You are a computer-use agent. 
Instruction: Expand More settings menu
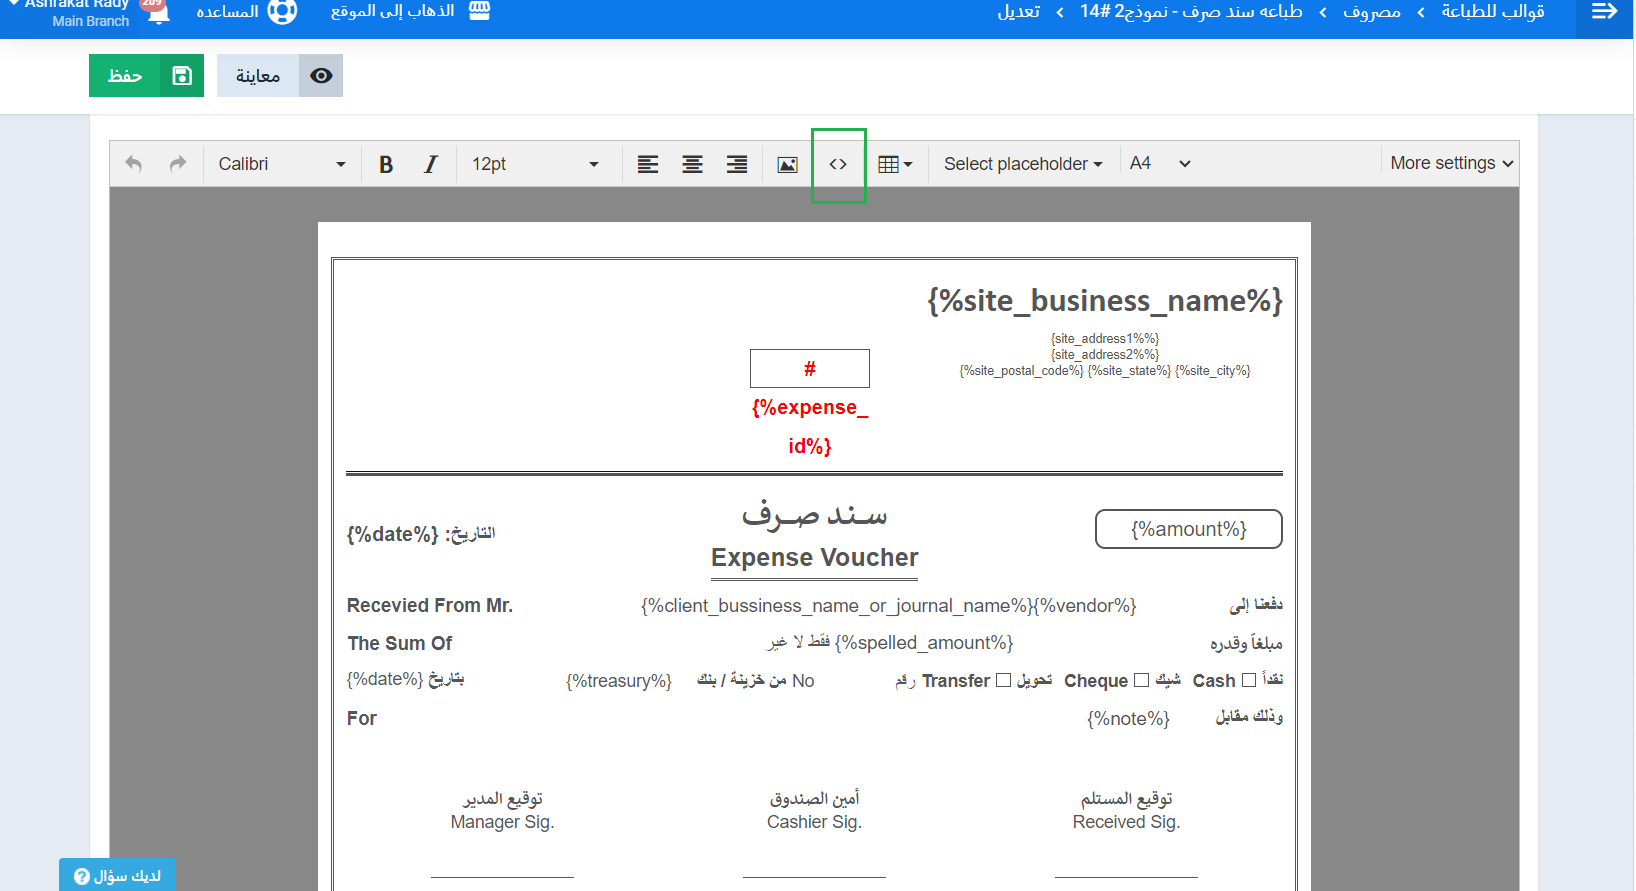click(x=1451, y=164)
